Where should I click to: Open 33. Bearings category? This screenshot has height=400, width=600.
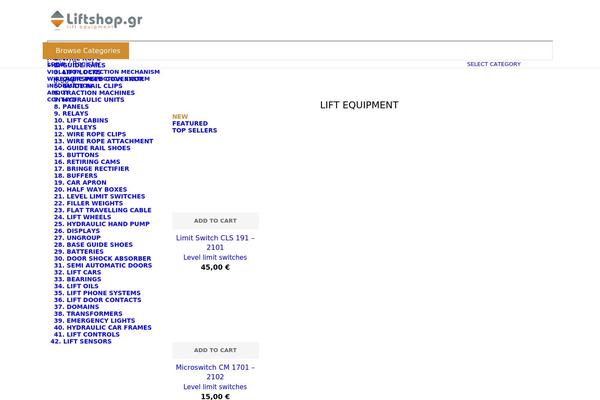[78, 279]
